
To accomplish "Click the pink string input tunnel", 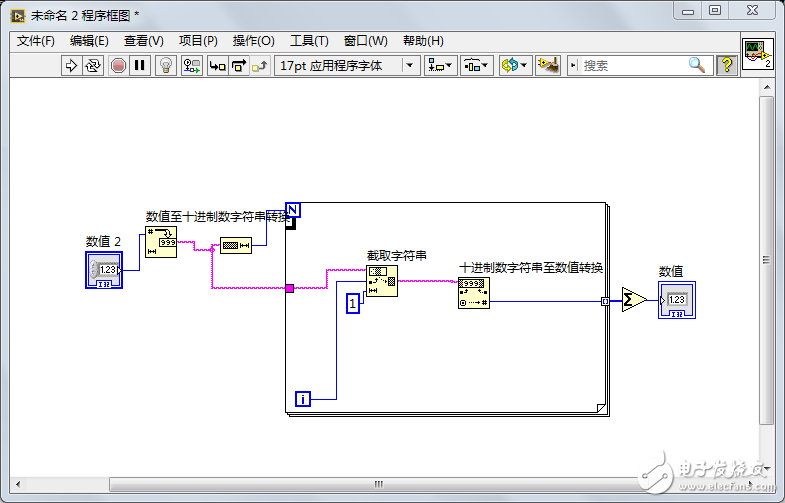I will [289, 288].
